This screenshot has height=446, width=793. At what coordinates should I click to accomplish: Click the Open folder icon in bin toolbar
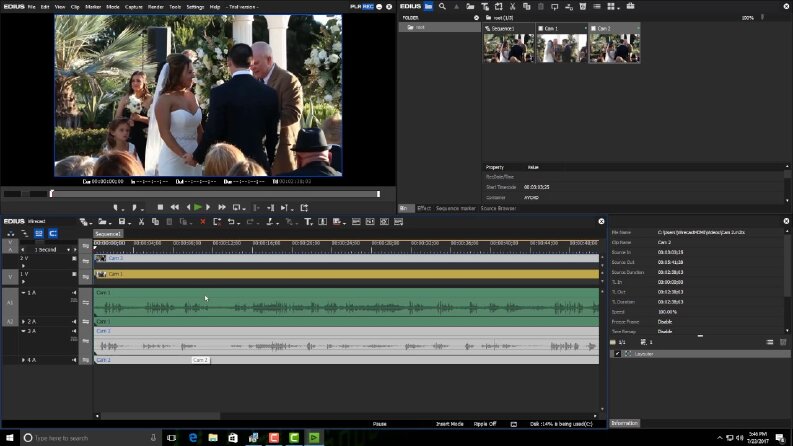470,6
